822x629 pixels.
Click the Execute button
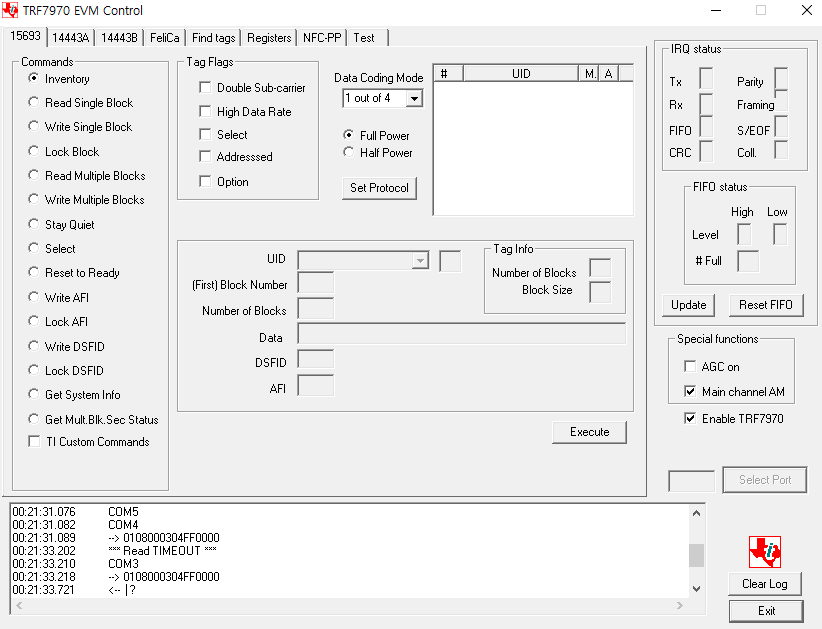589,432
